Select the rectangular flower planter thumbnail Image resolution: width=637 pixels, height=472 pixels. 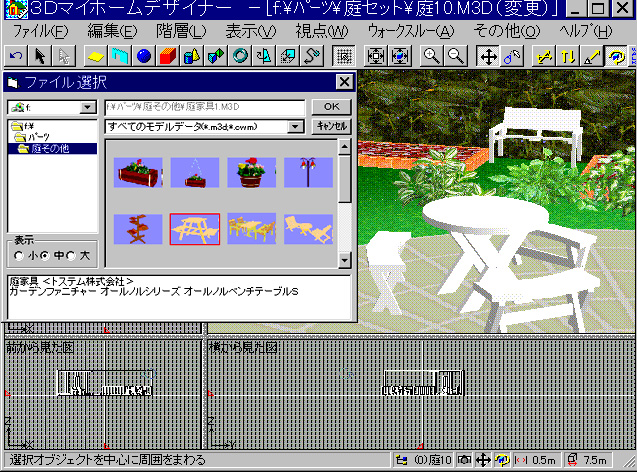point(138,173)
